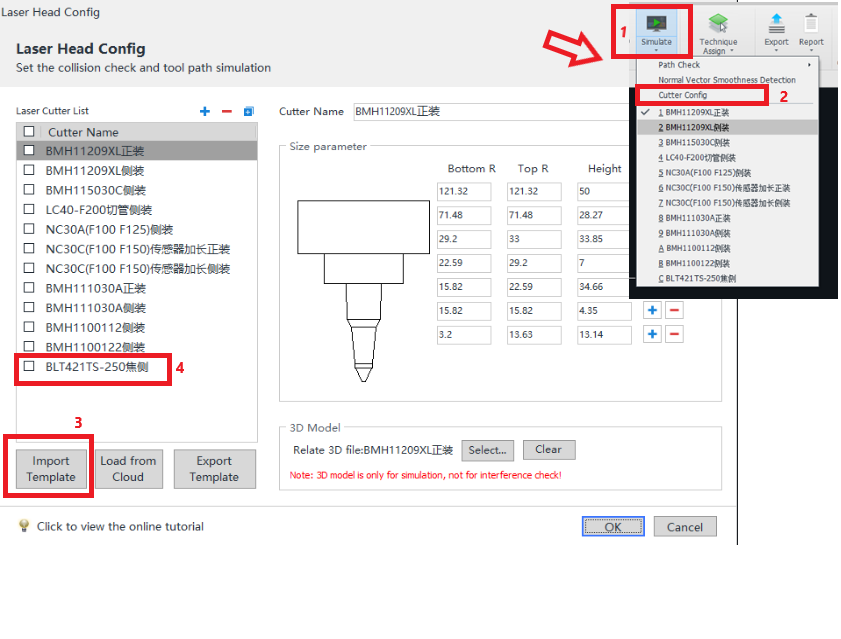This screenshot has width=841, height=639.
Task: Click the Load from Cloud button
Action: pos(128,469)
